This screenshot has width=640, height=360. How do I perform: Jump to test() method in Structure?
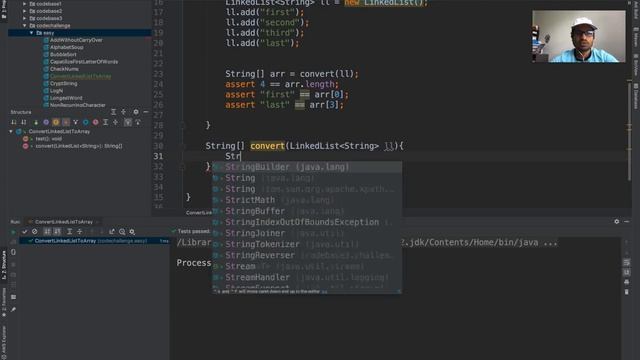point(48,139)
